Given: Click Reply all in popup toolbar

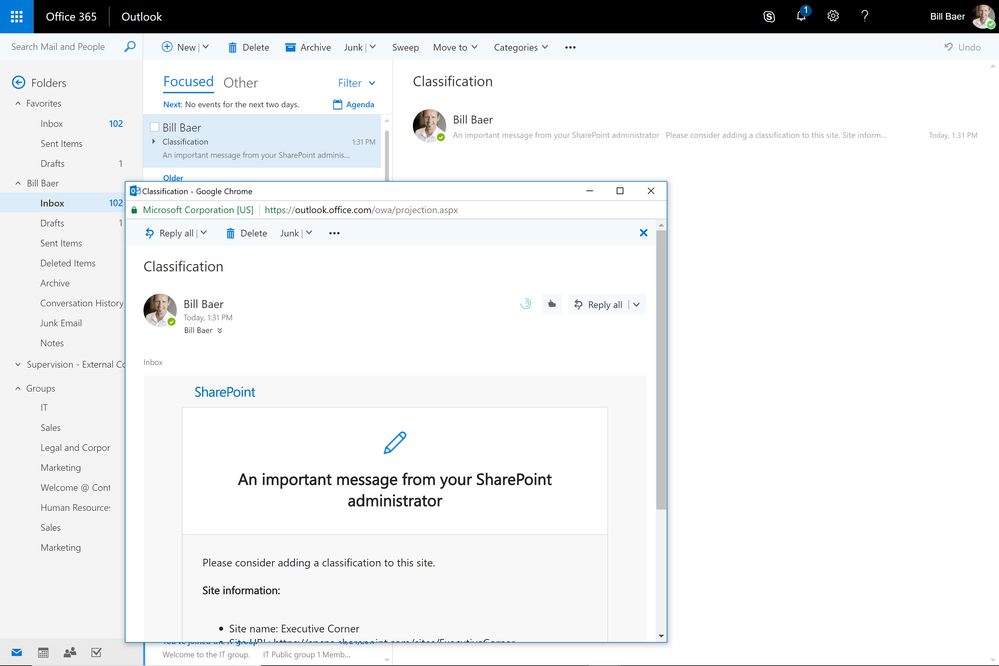Looking at the screenshot, I should [x=169, y=233].
